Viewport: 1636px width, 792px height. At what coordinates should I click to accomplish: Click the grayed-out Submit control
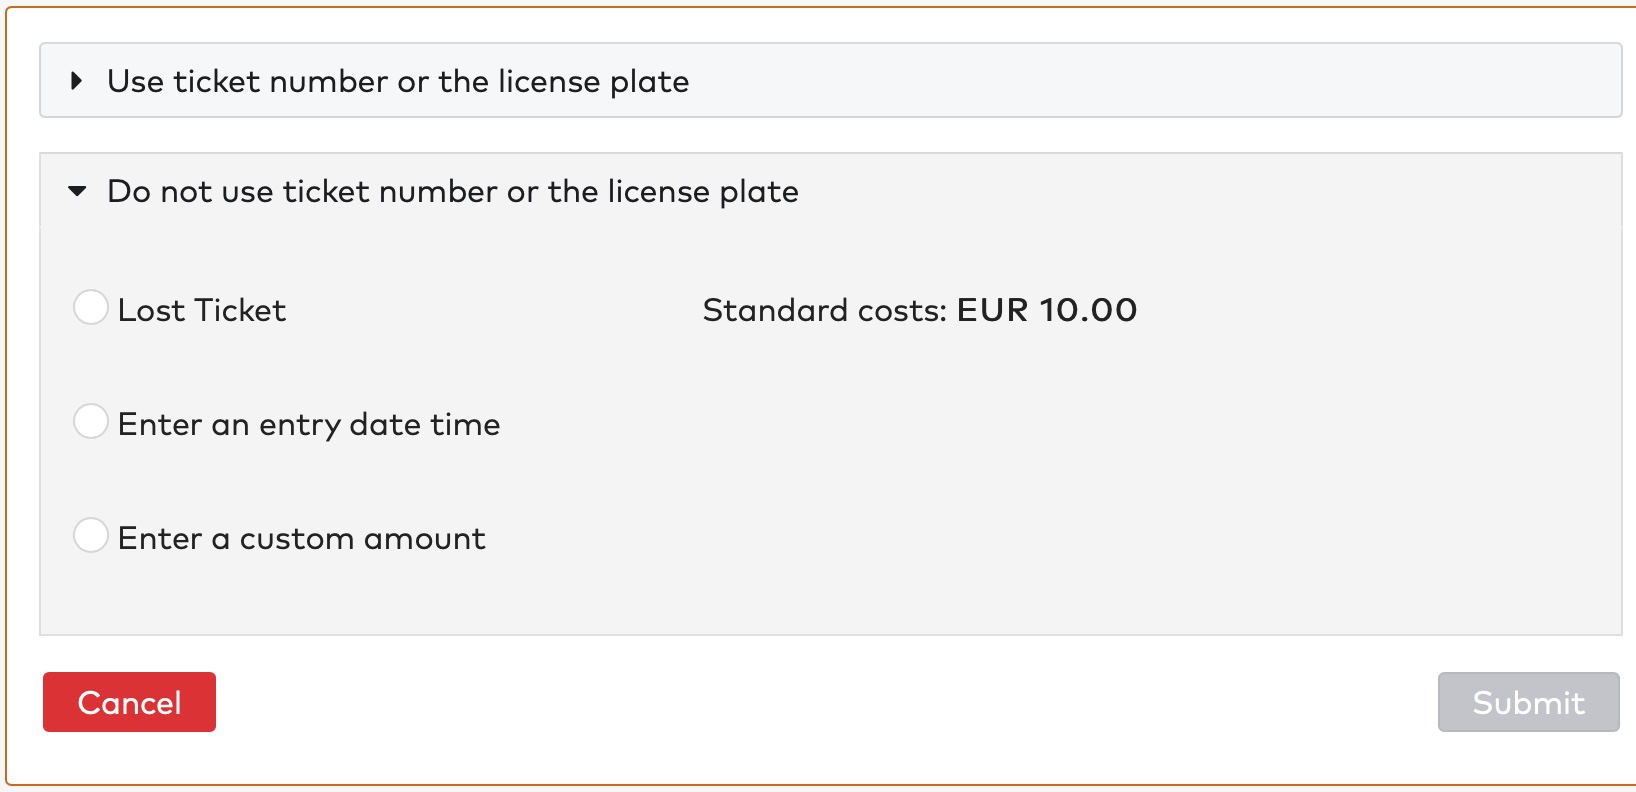(x=1527, y=702)
